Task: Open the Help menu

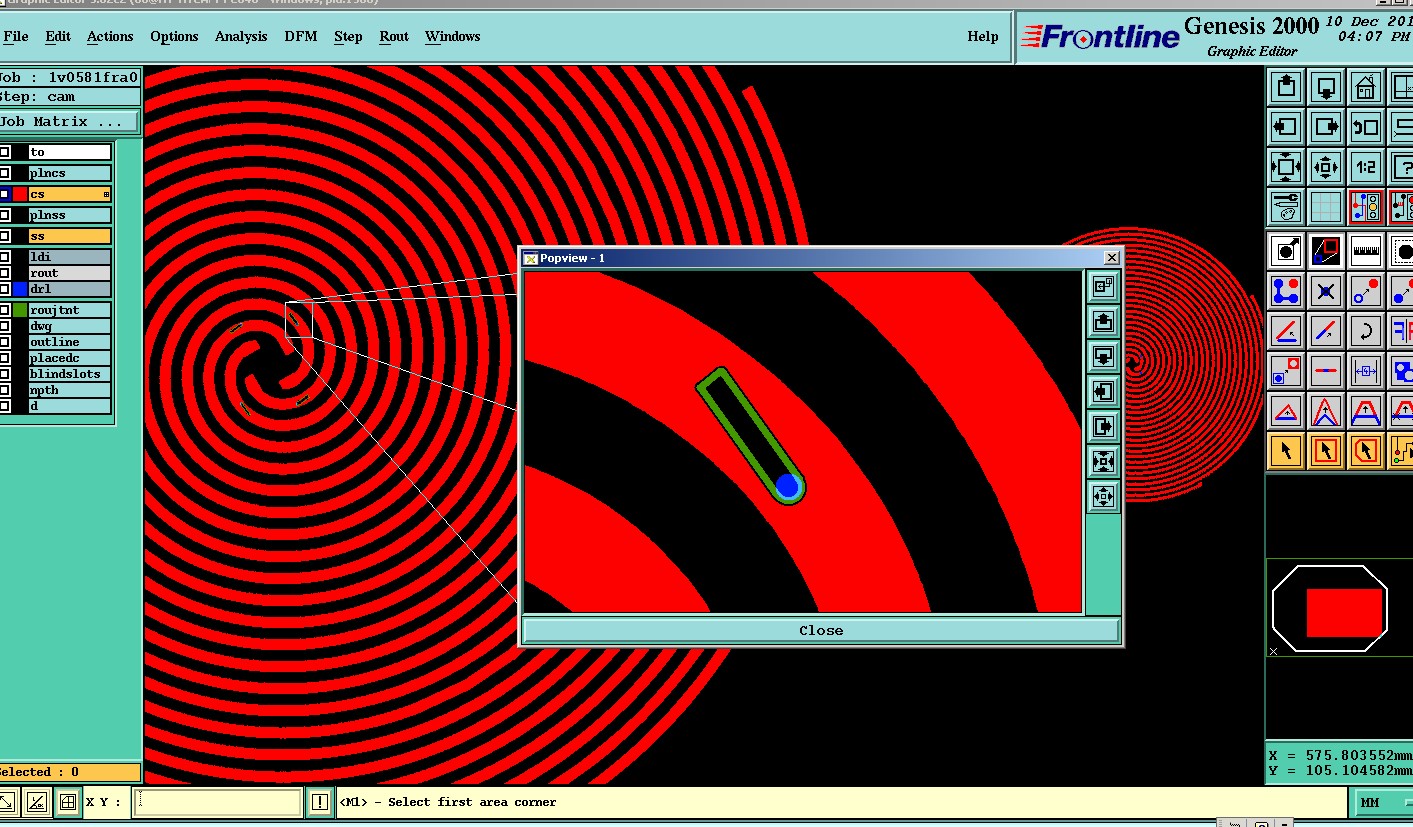Action: pyautogui.click(x=983, y=36)
